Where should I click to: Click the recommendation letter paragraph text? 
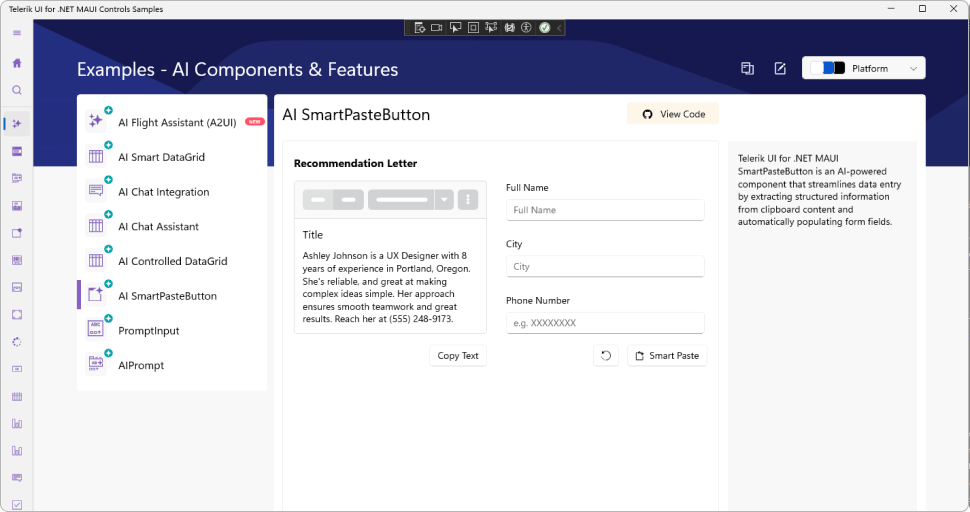[387, 287]
